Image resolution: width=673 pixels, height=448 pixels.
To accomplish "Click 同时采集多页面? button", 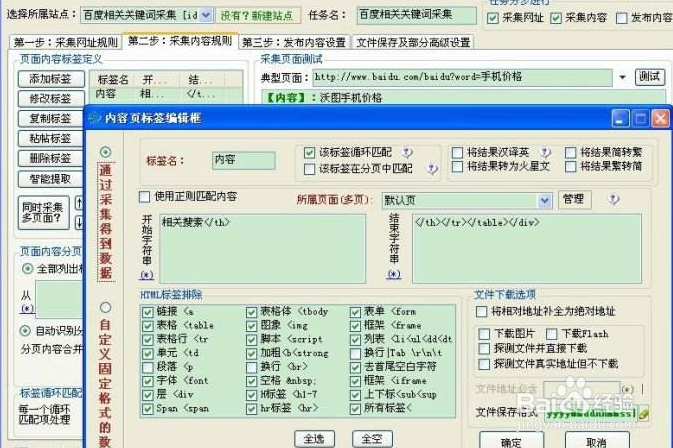I will pos(43,212).
